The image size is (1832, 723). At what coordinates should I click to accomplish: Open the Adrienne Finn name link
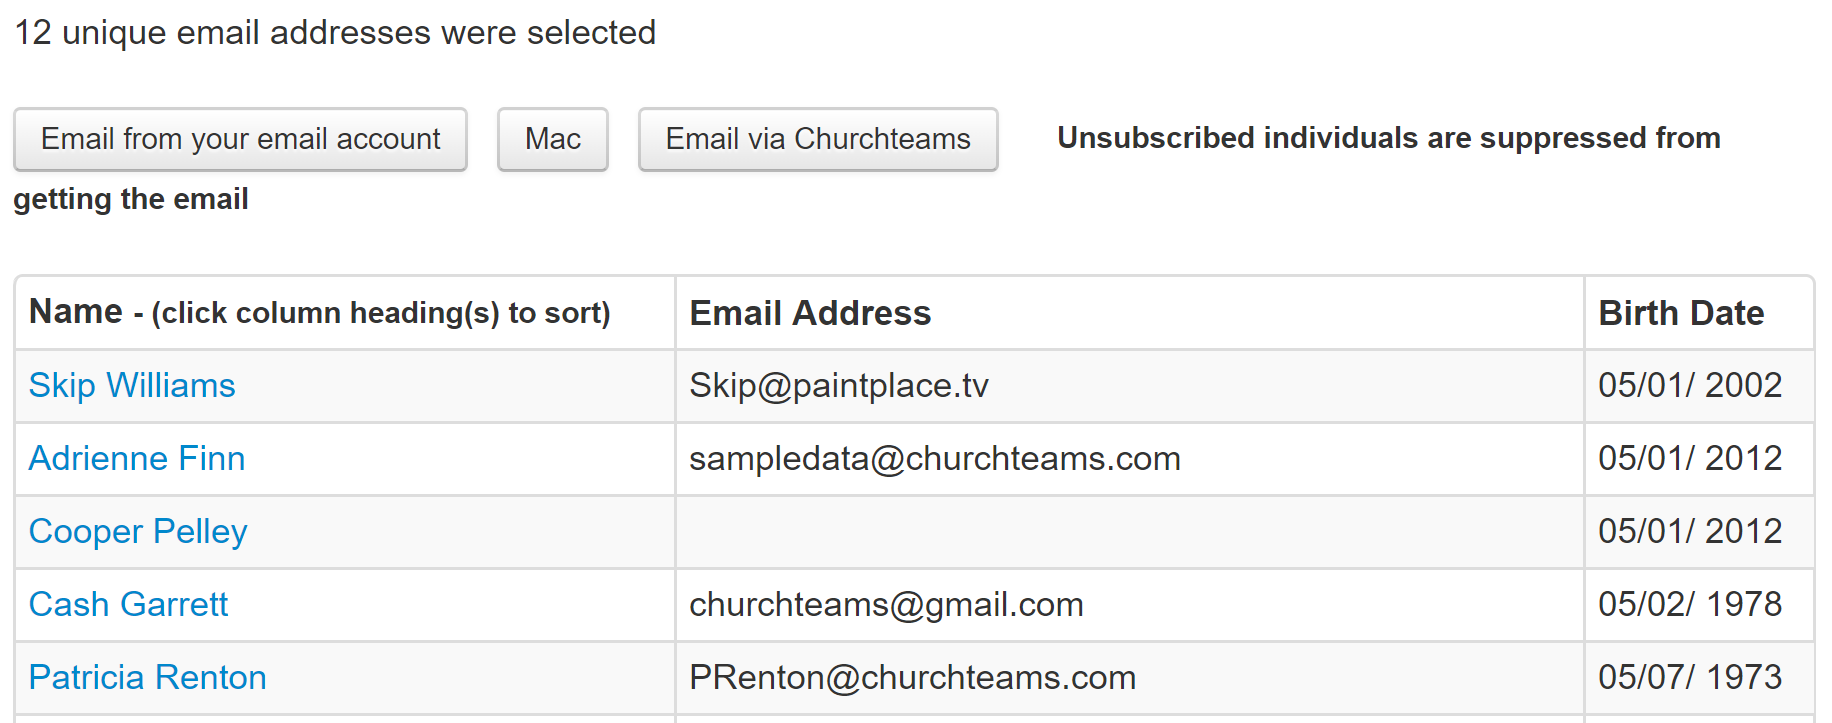(x=137, y=459)
